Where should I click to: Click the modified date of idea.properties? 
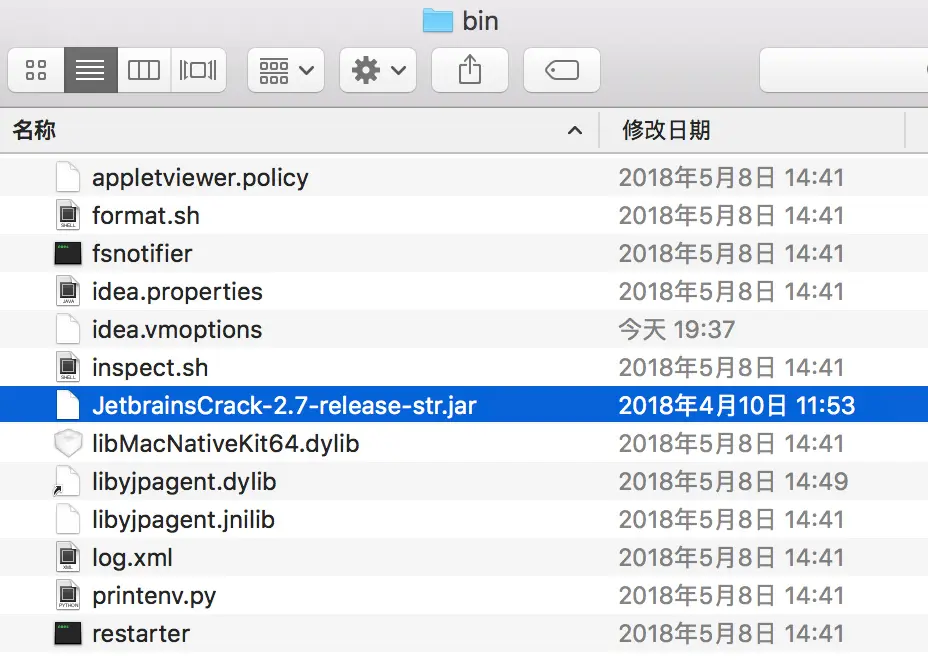coord(731,292)
